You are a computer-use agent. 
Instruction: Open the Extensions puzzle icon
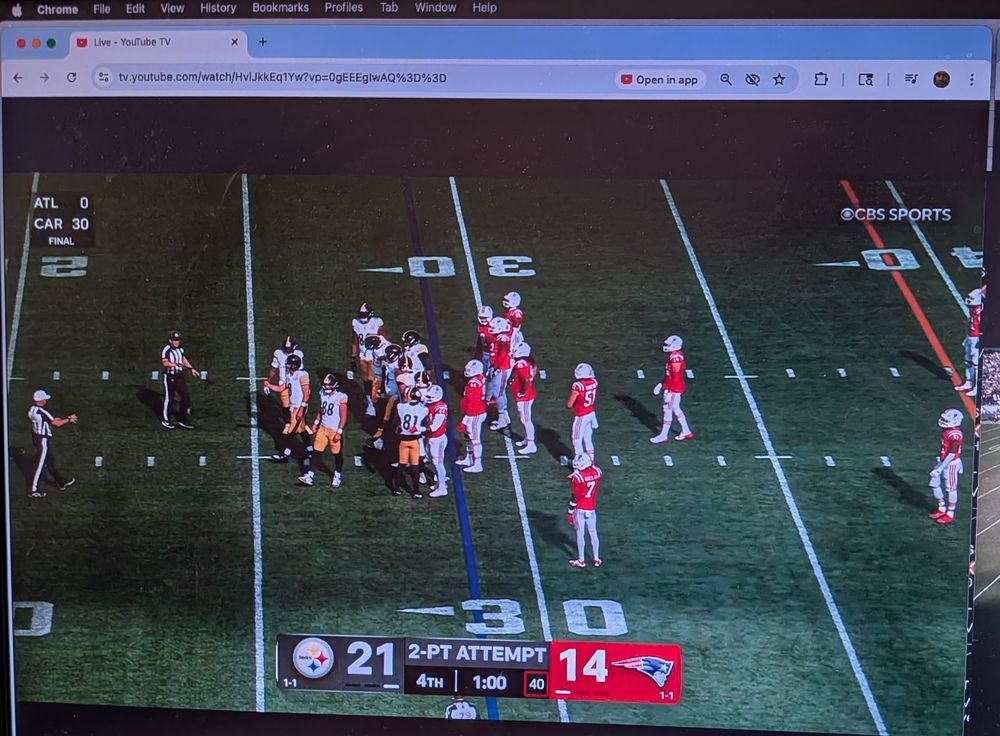pyautogui.click(x=821, y=79)
